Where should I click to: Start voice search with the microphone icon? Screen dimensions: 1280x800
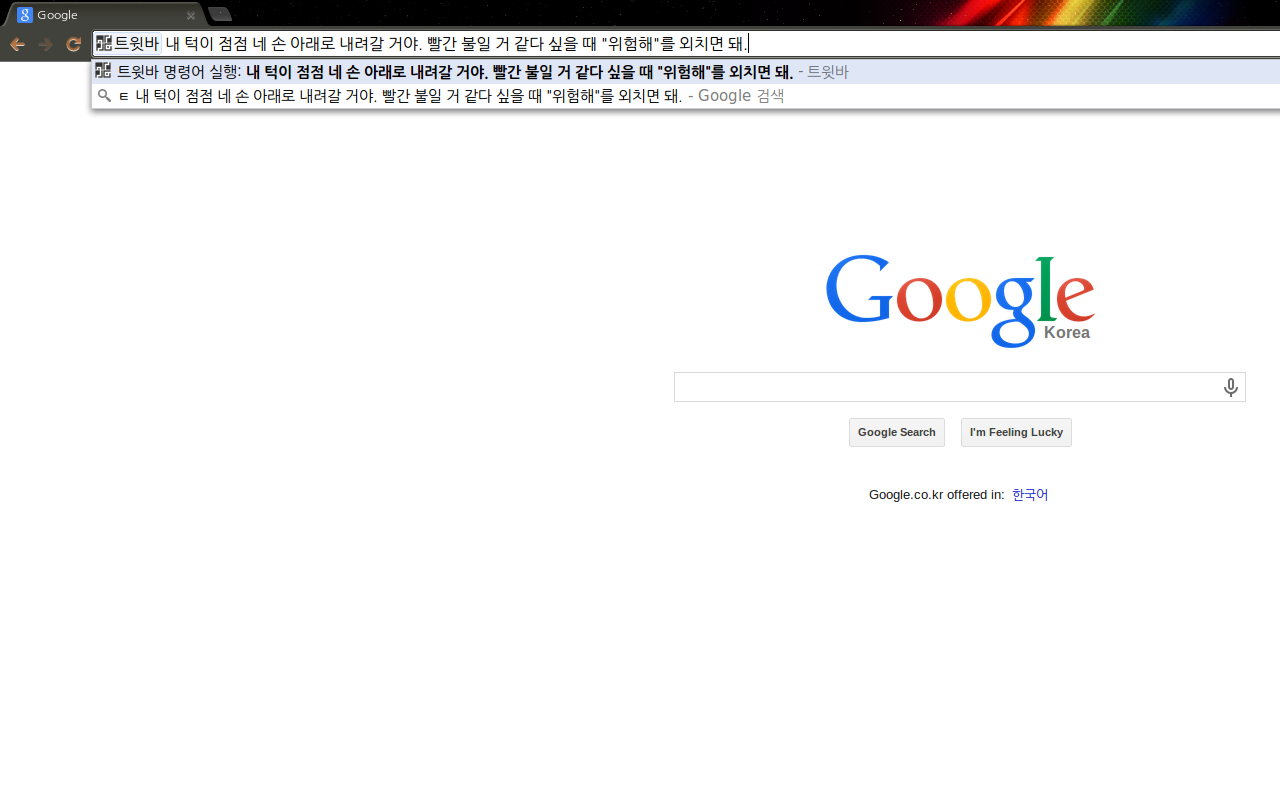pyautogui.click(x=1231, y=388)
